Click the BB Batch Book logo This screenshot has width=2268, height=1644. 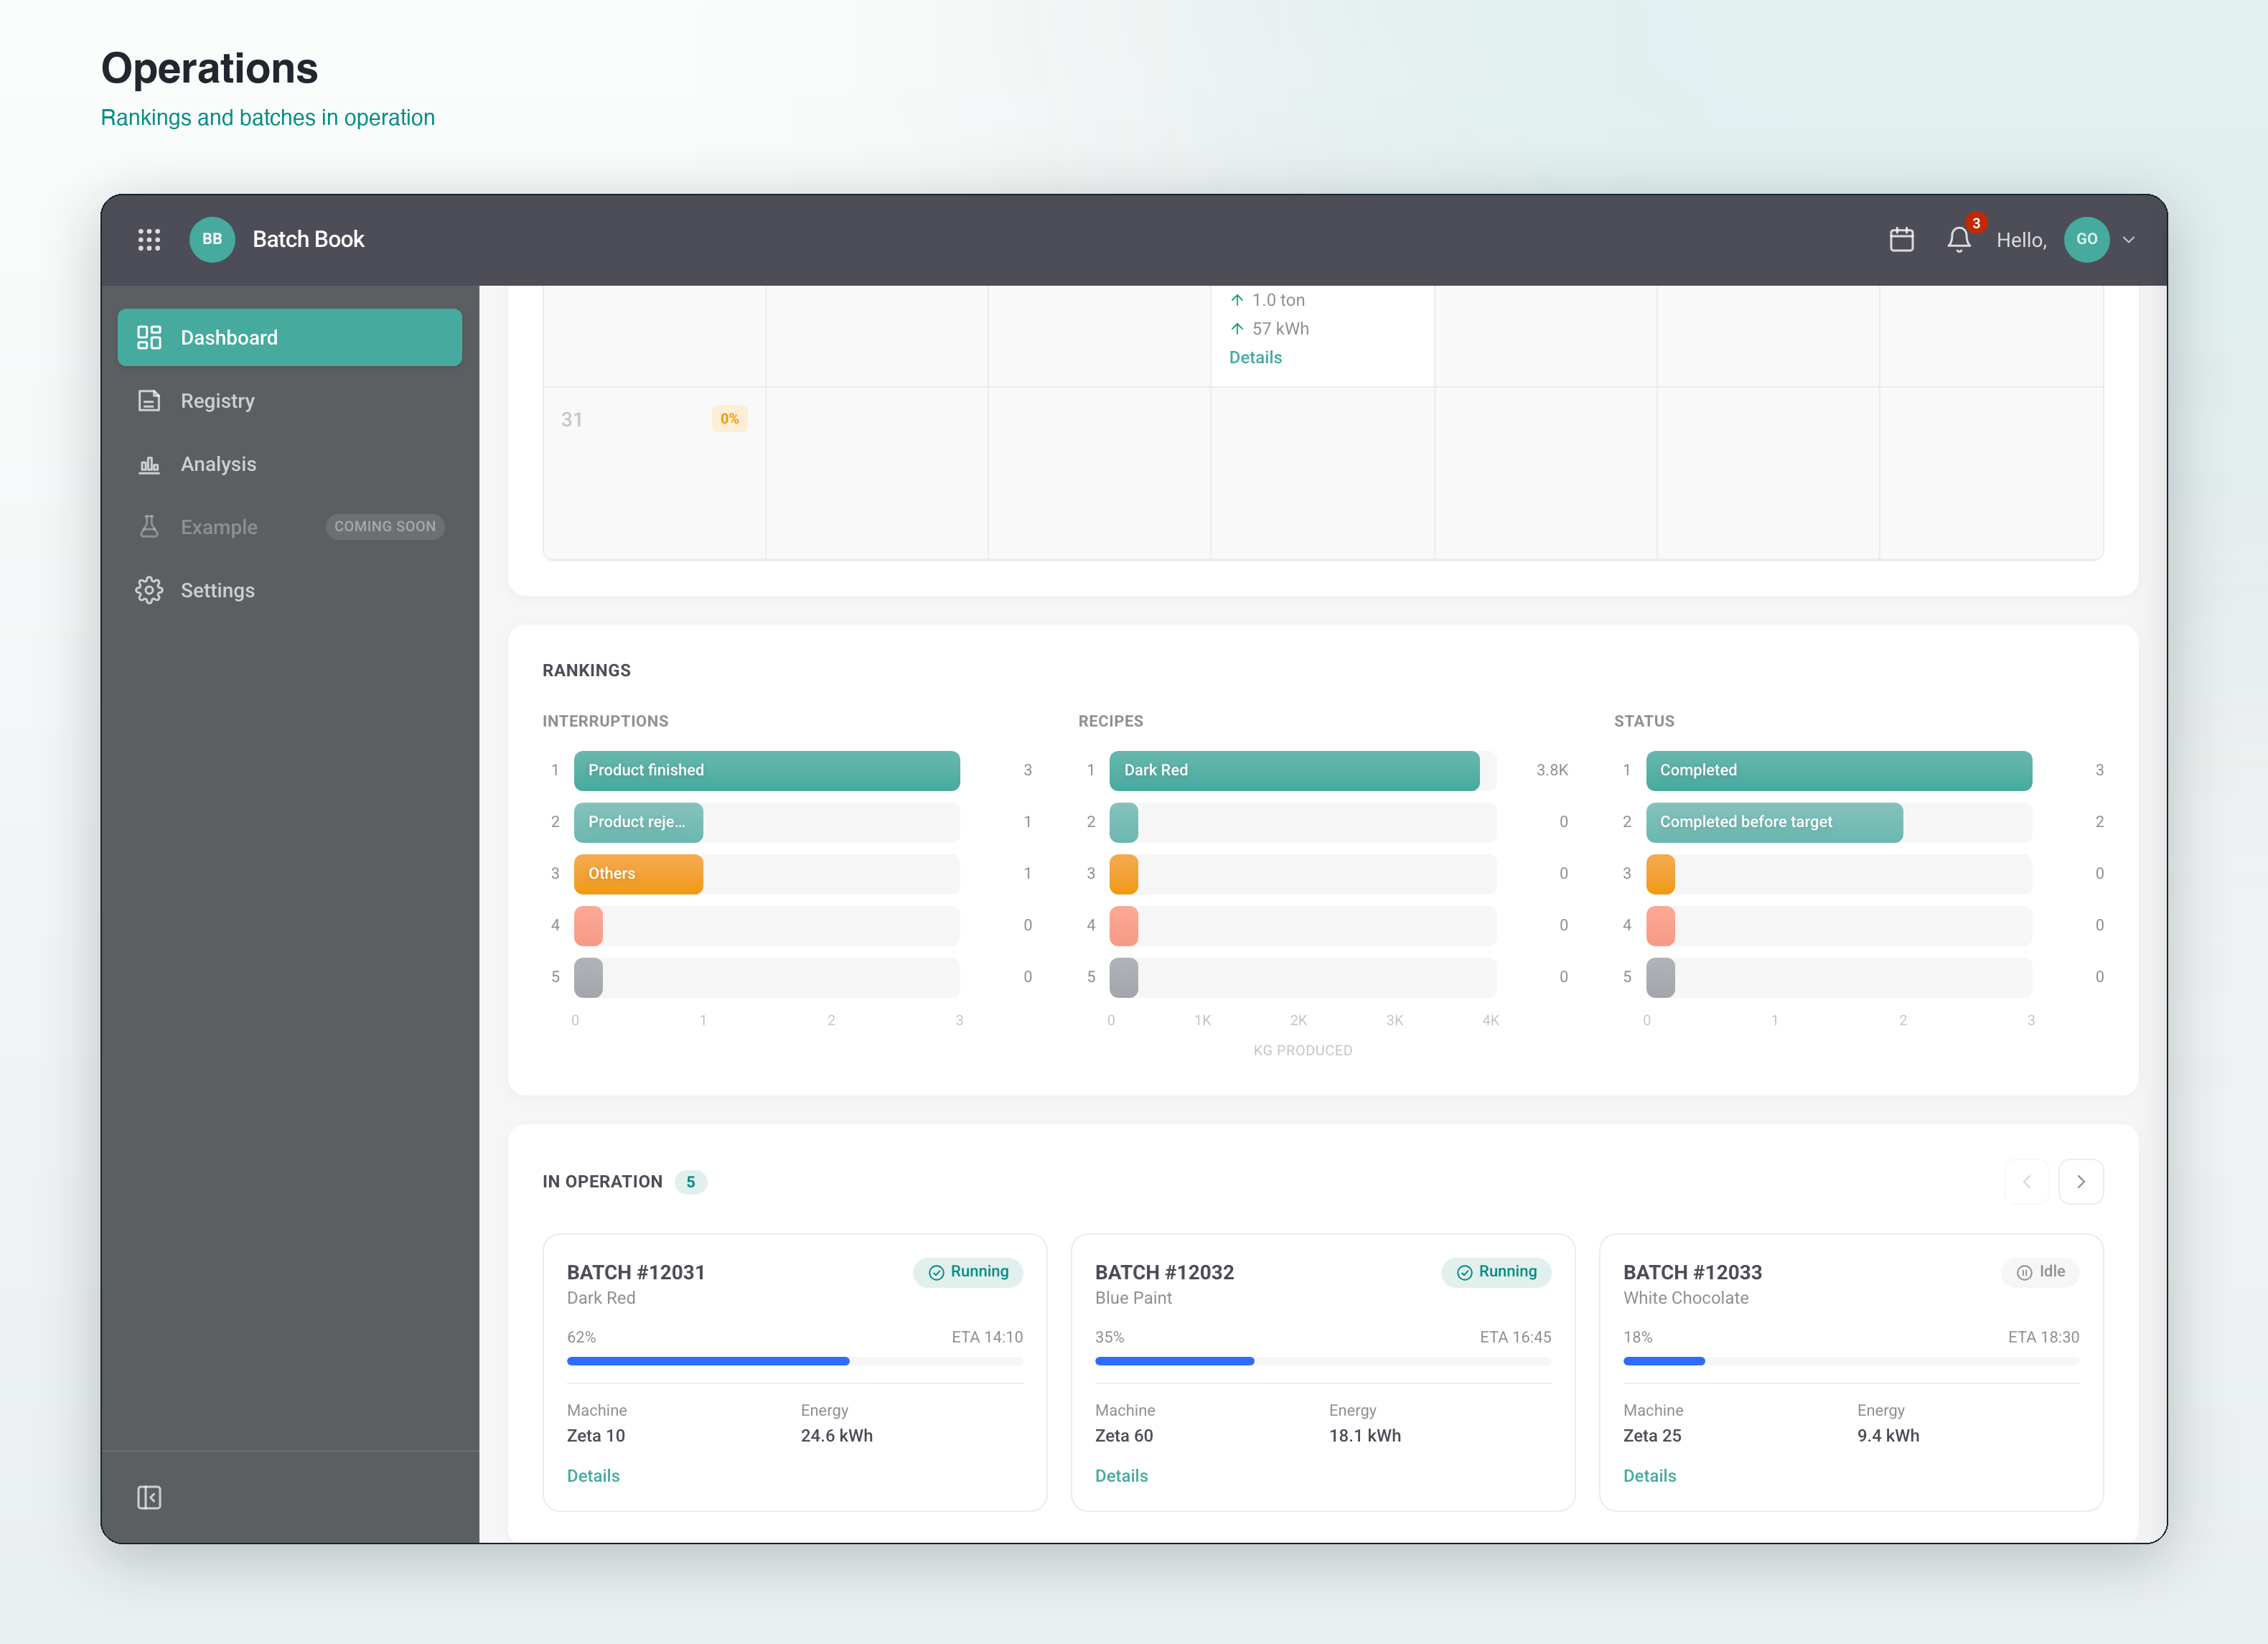212,239
